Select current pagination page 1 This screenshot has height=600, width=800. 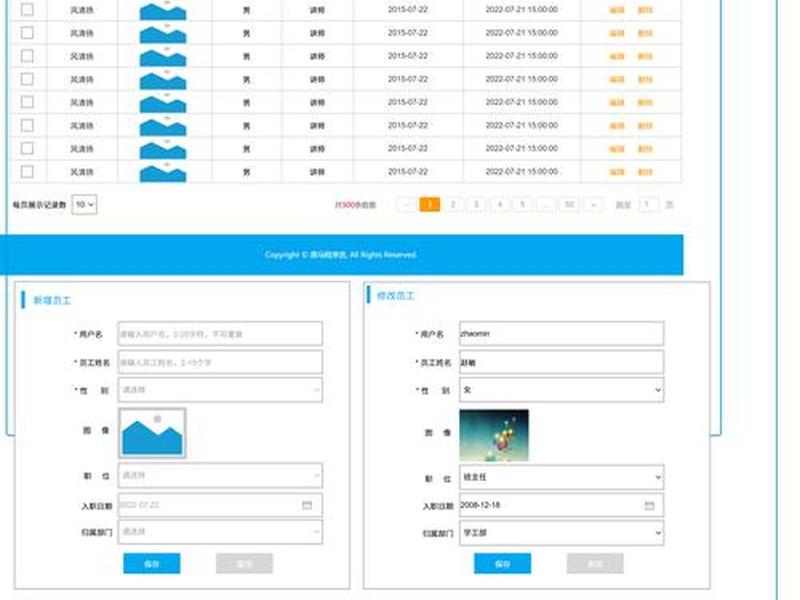pyautogui.click(x=430, y=205)
